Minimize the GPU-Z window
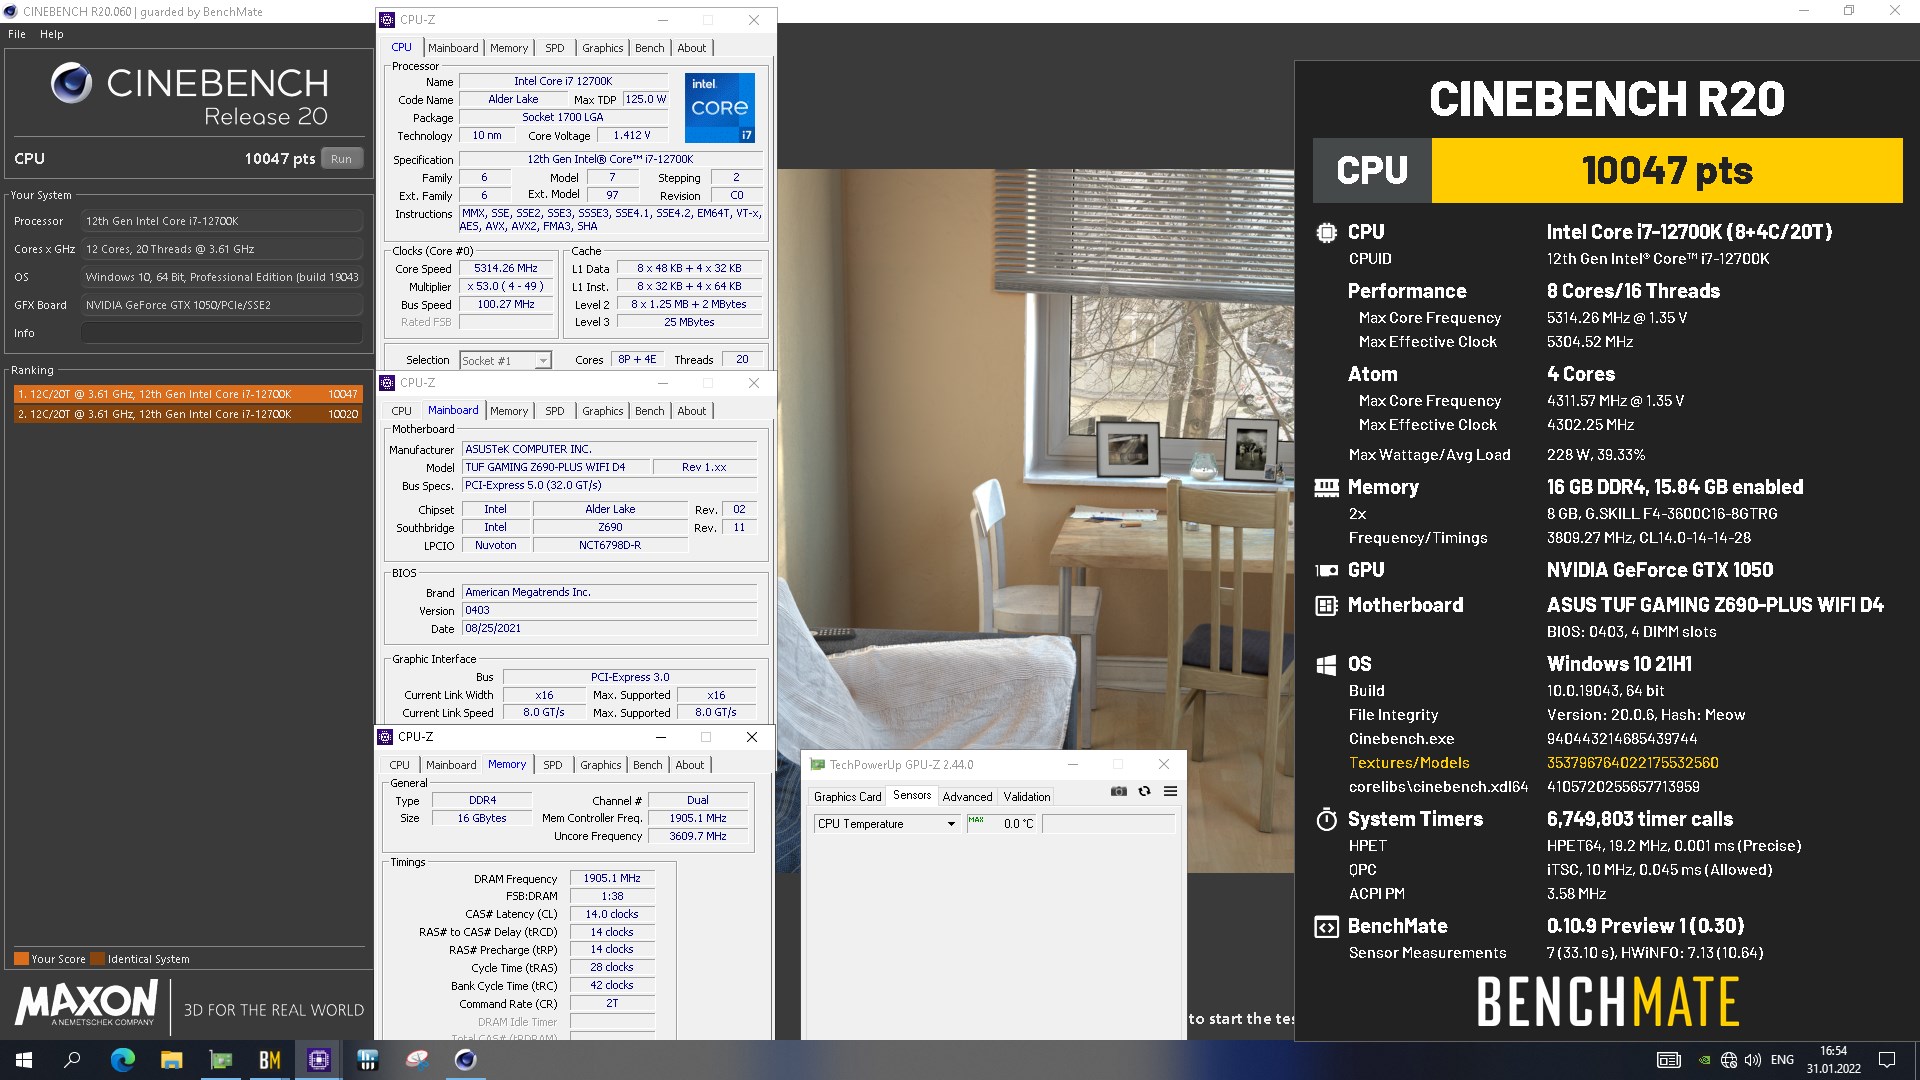This screenshot has height=1080, width=1920. [1072, 765]
